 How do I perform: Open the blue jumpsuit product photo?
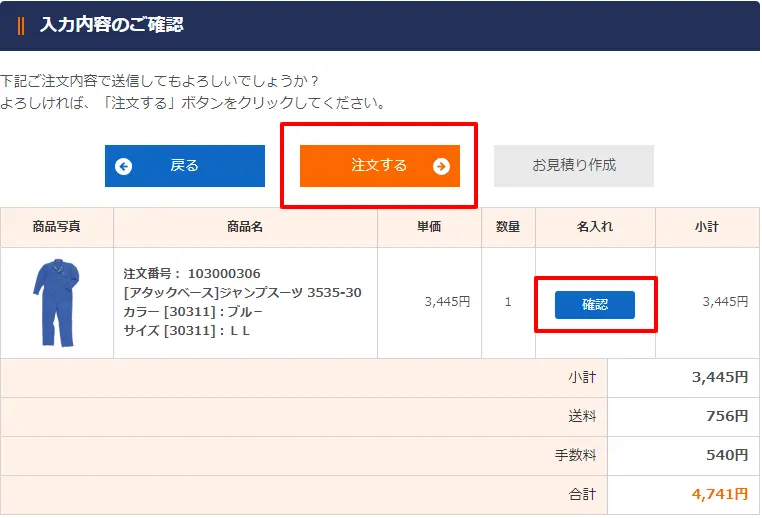tap(56, 302)
